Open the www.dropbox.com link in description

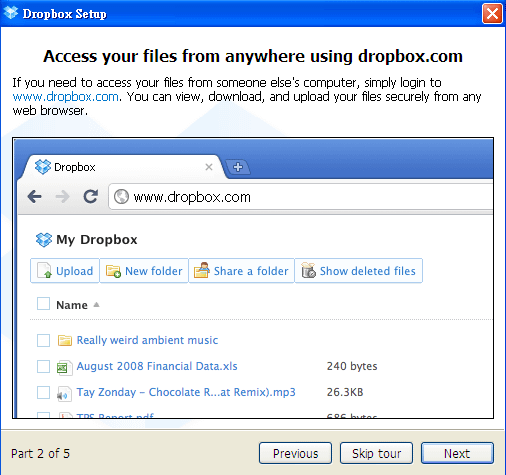point(65,97)
